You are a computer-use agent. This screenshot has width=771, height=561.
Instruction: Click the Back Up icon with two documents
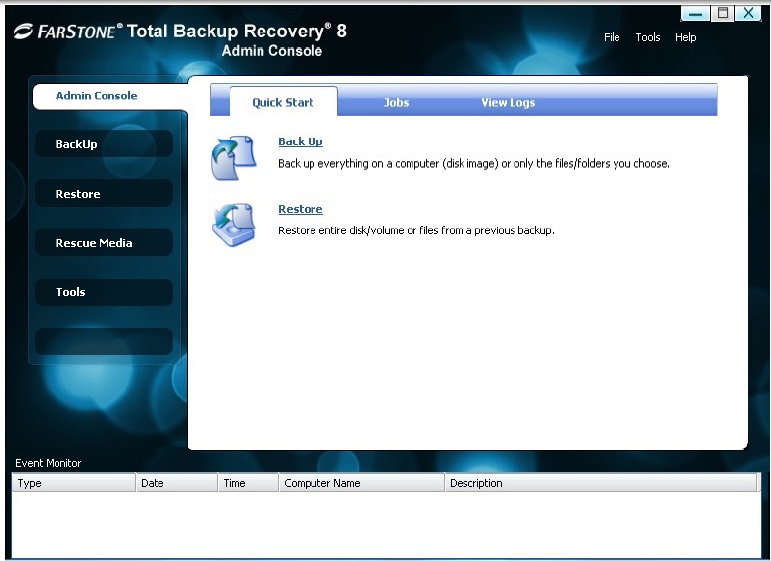pyautogui.click(x=234, y=158)
